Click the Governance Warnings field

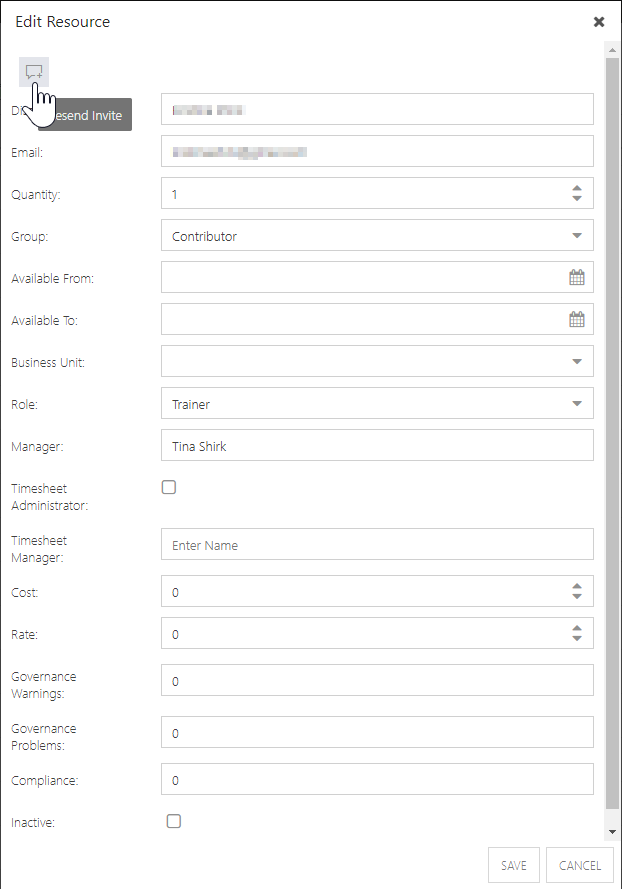[377, 680]
